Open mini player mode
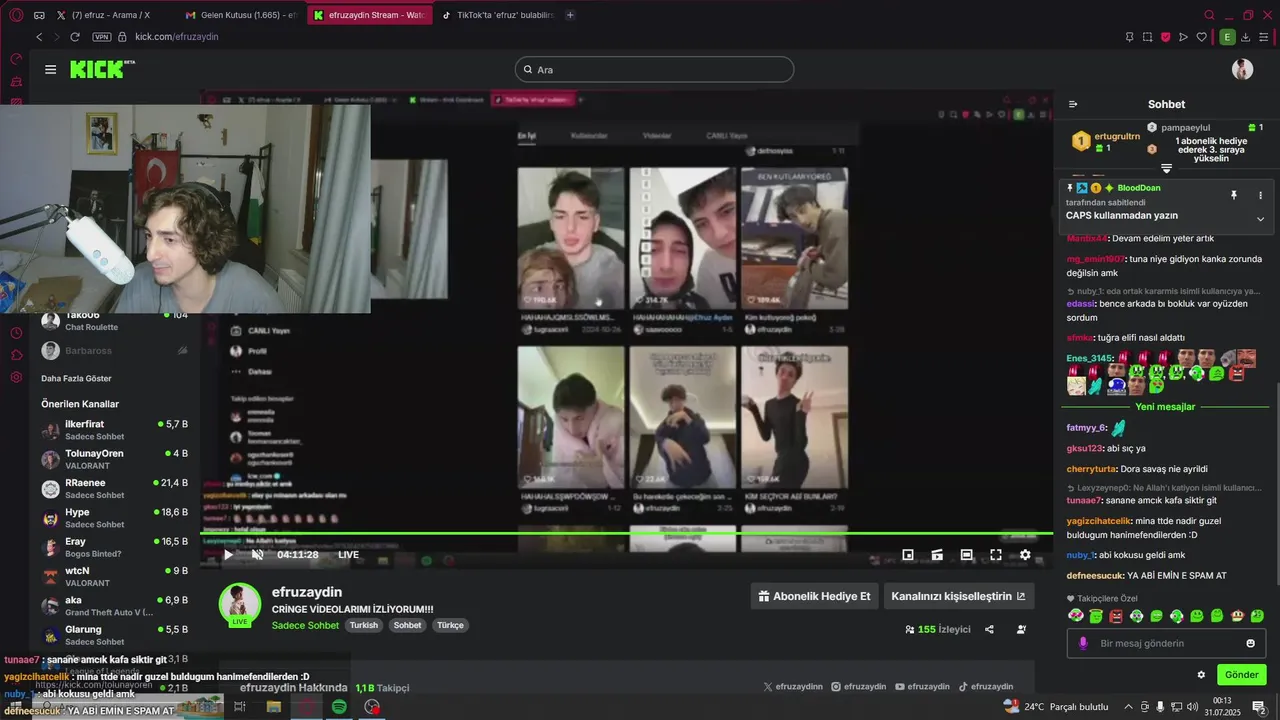Screen dimensions: 1280x720 point(908,555)
